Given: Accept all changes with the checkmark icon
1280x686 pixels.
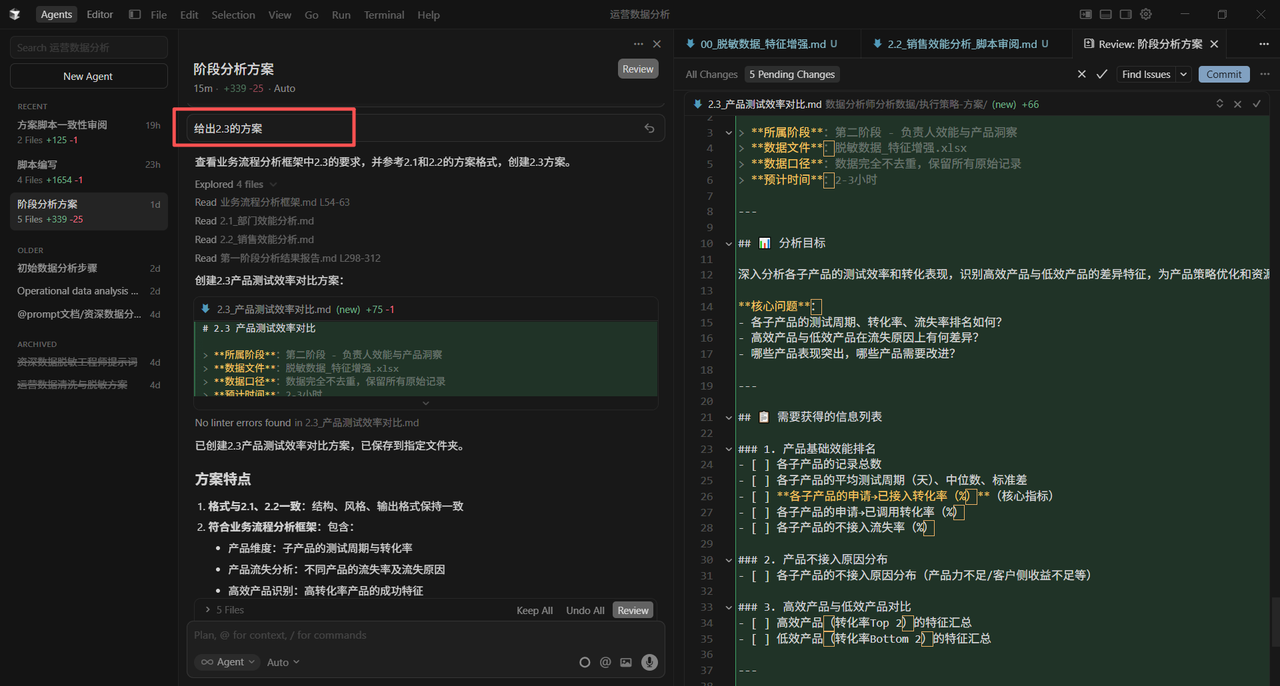Looking at the screenshot, I should (x=1101, y=74).
